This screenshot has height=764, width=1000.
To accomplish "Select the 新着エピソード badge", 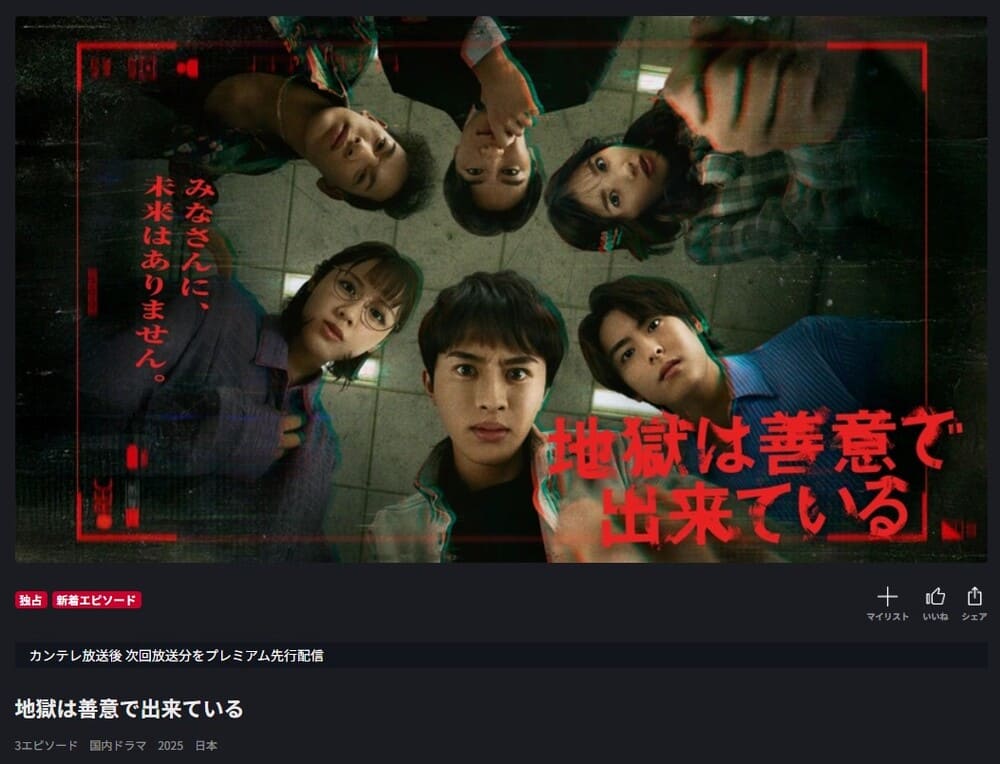I will (x=96, y=600).
